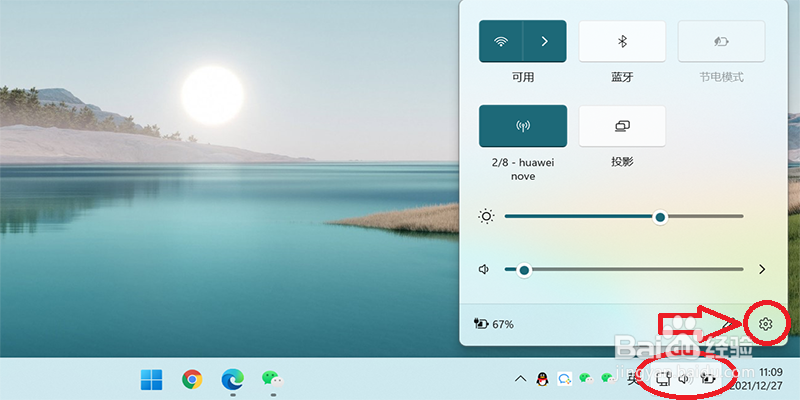Click the system tray volume icon
Viewport: 800px width, 400px height.
click(685, 379)
